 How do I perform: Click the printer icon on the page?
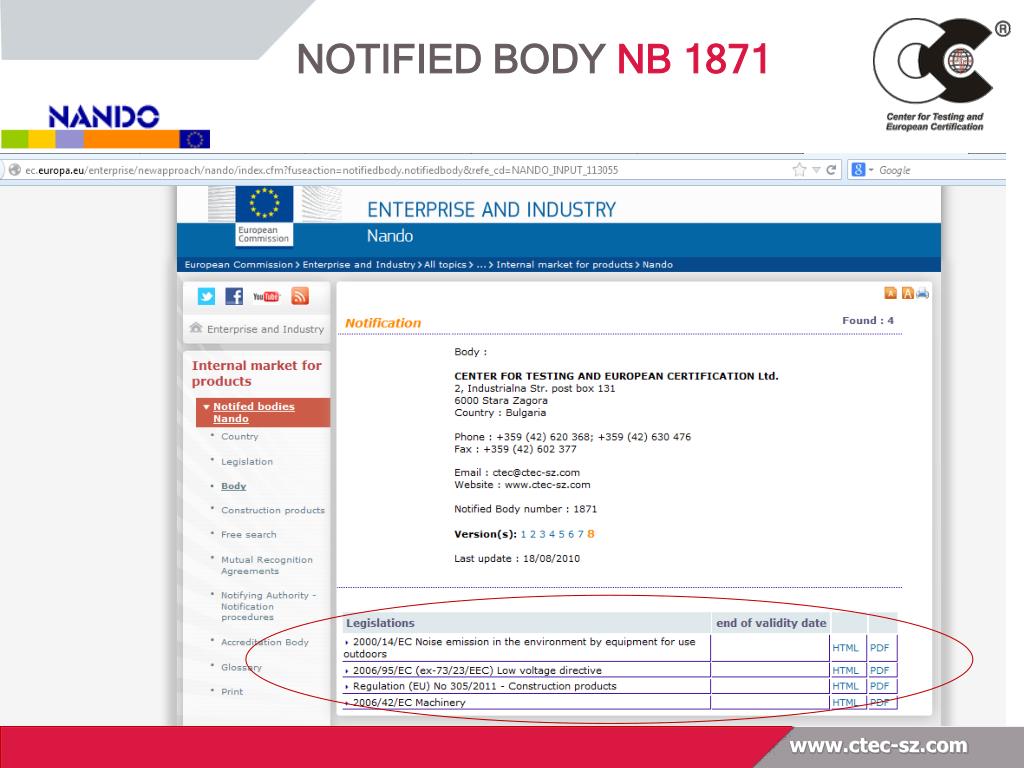click(x=922, y=293)
